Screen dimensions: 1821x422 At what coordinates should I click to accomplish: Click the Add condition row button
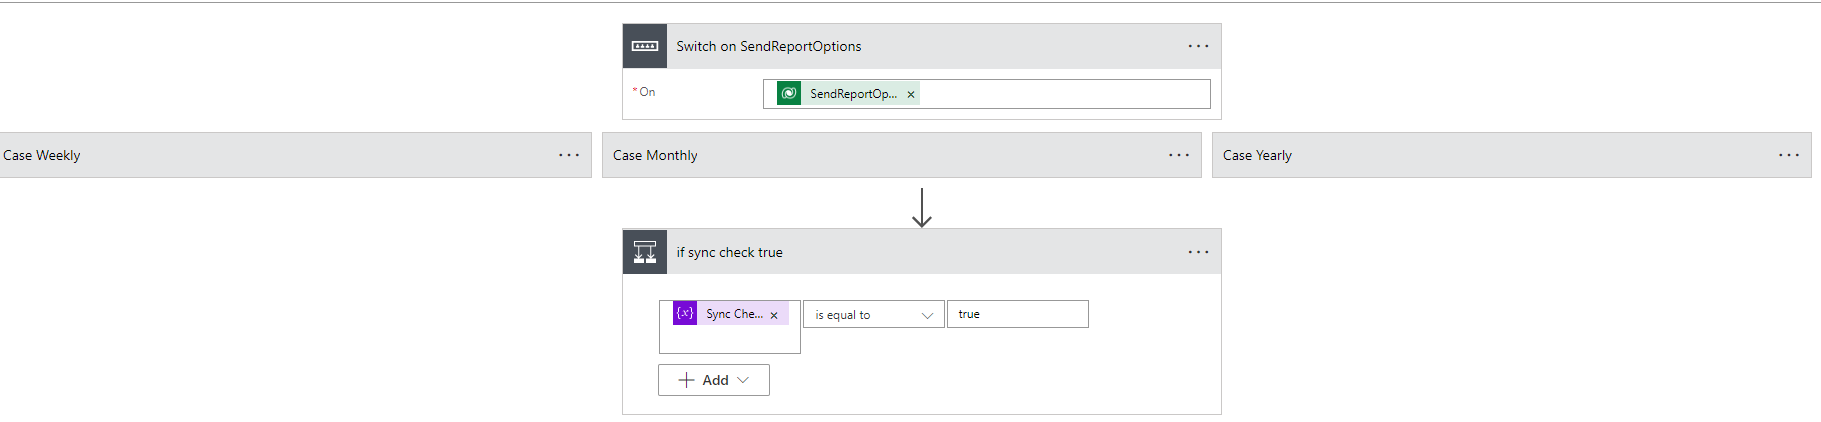point(713,380)
